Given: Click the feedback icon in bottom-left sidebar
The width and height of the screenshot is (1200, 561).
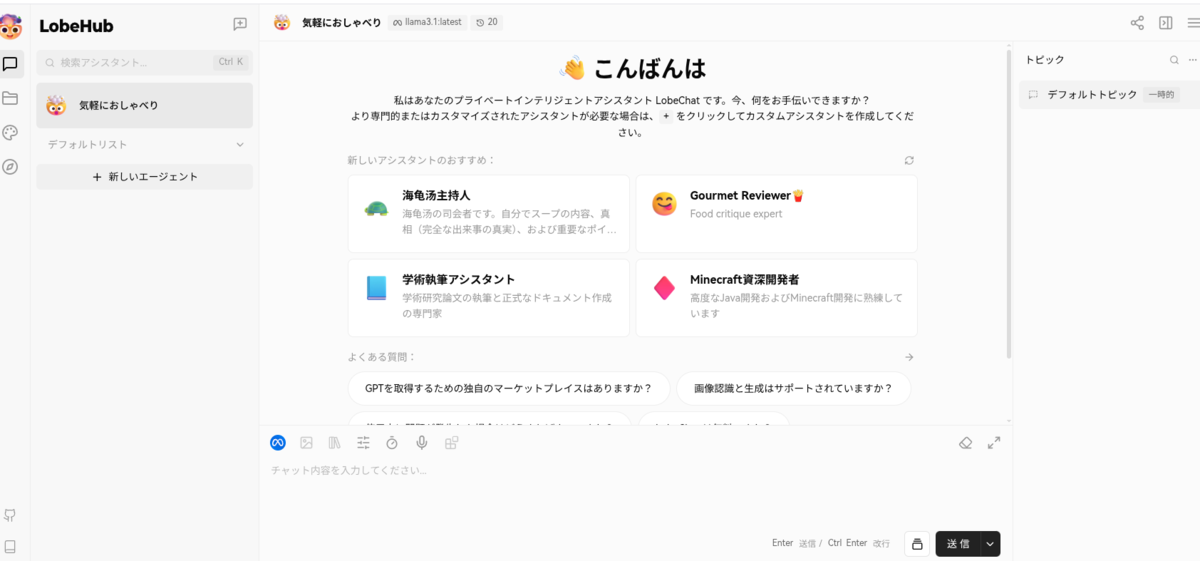Looking at the screenshot, I should click(10, 516).
